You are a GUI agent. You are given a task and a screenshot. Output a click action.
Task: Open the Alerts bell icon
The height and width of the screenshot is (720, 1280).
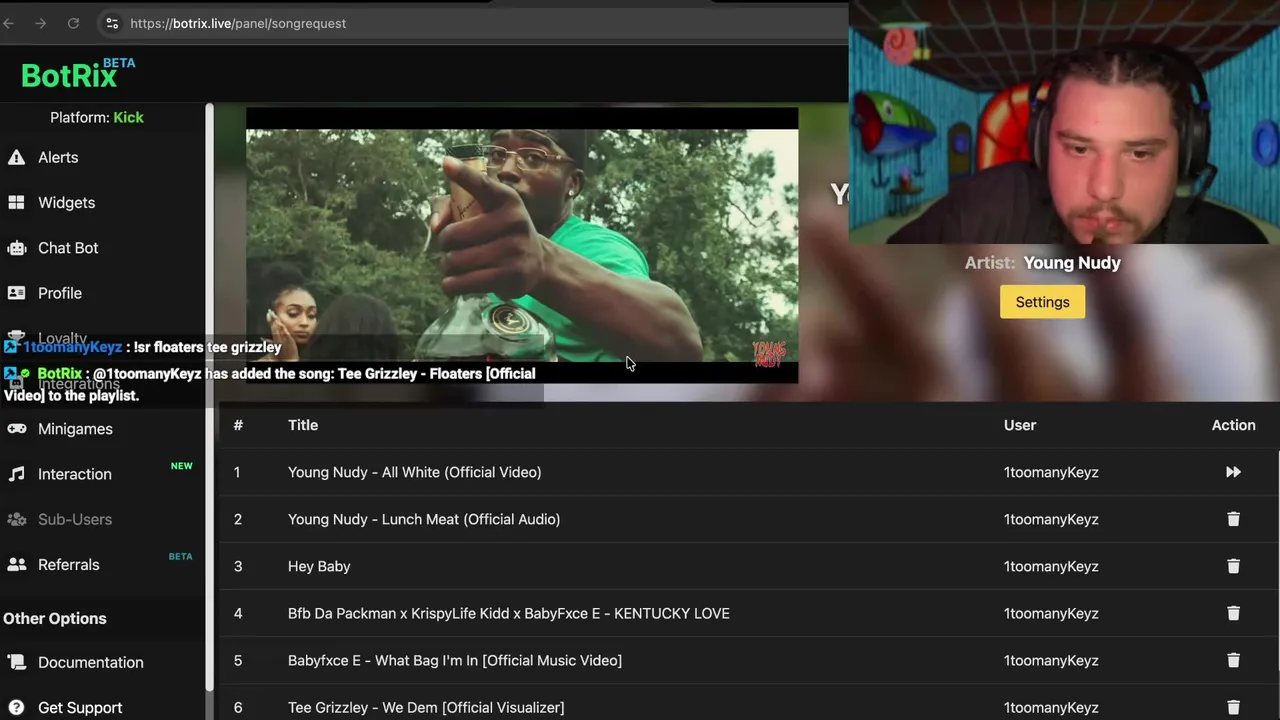(x=16, y=157)
